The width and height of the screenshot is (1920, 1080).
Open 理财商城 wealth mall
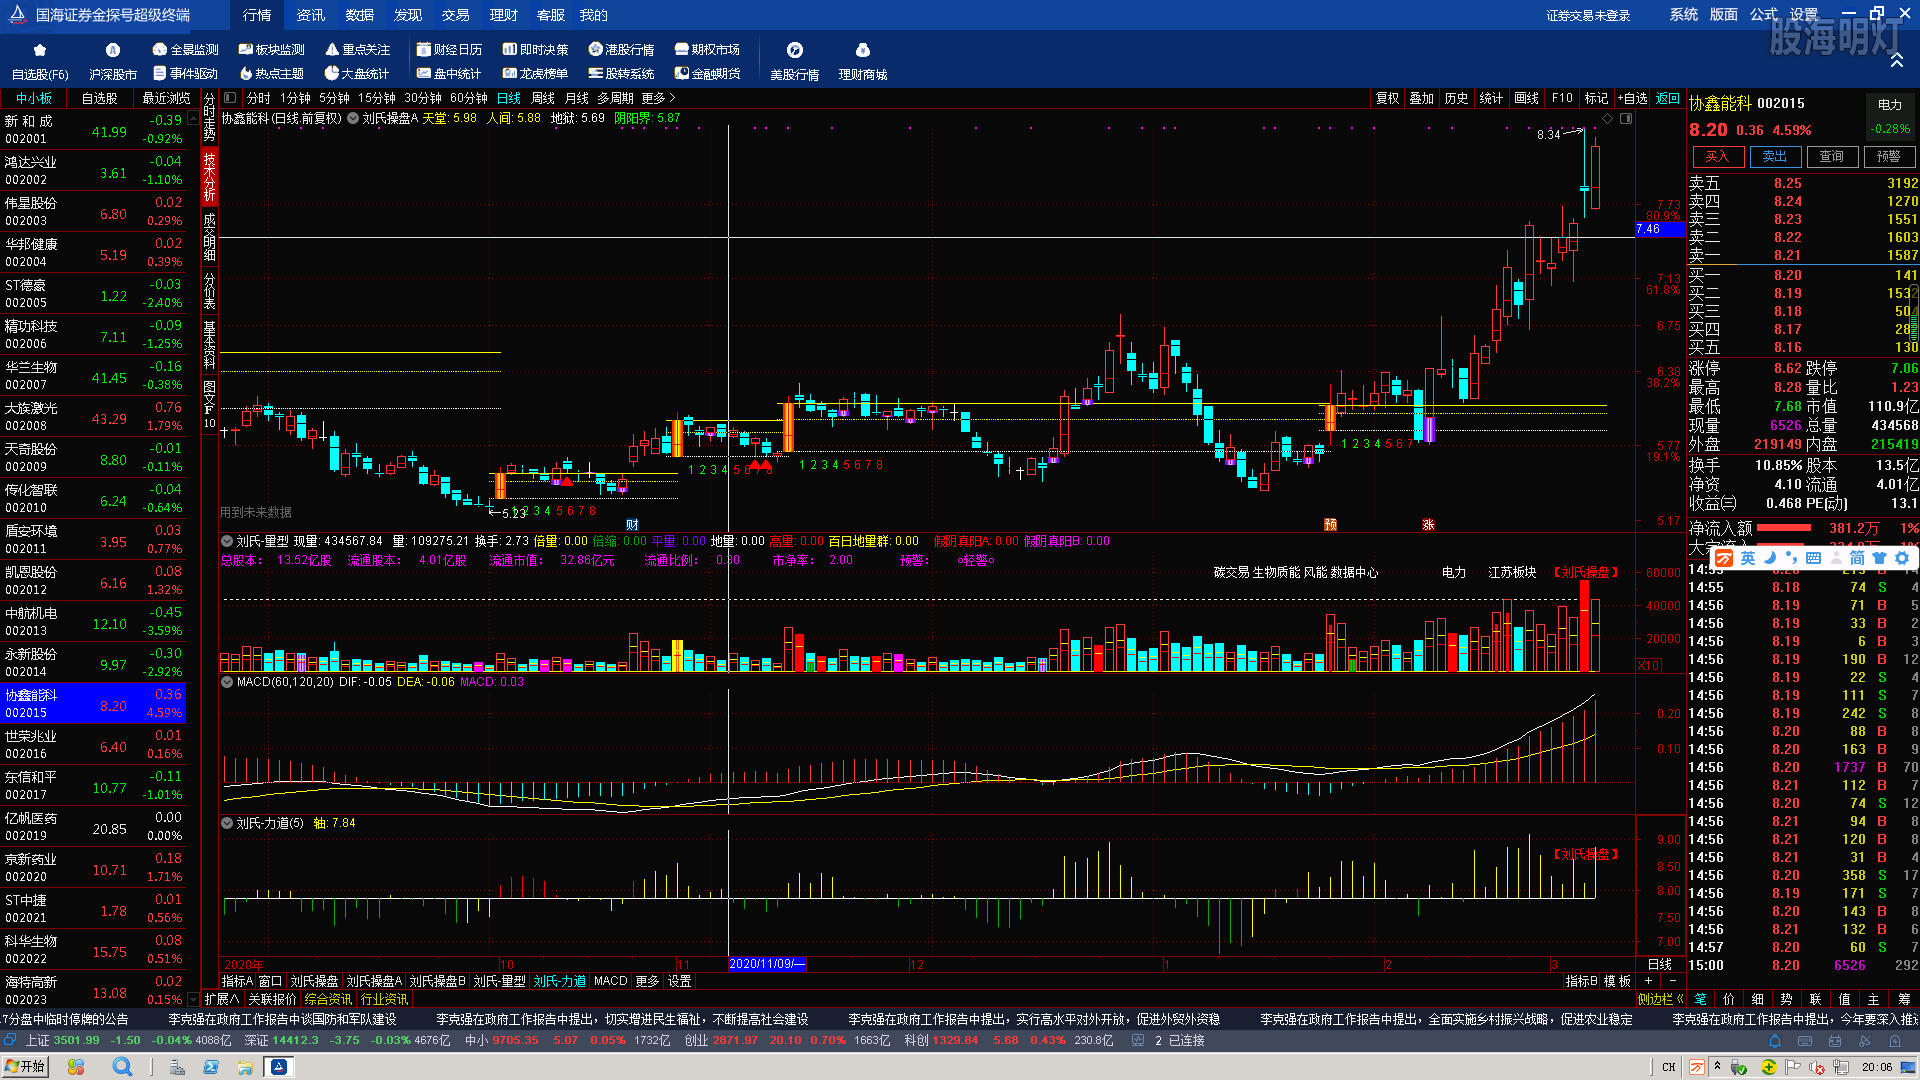tap(863, 61)
